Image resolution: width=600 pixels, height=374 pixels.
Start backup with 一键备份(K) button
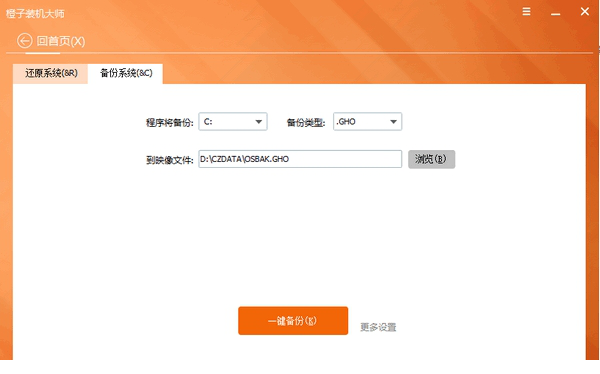pyautogui.click(x=293, y=321)
